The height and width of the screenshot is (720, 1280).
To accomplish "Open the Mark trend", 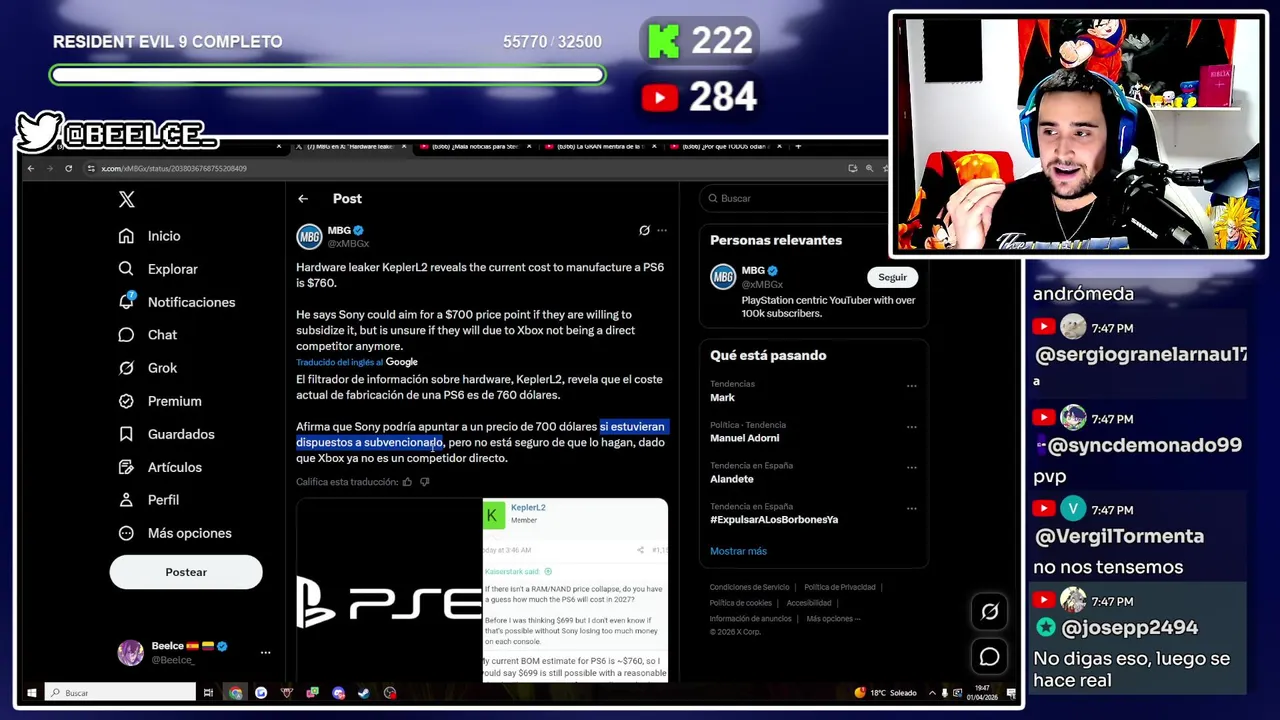I will click(x=722, y=397).
